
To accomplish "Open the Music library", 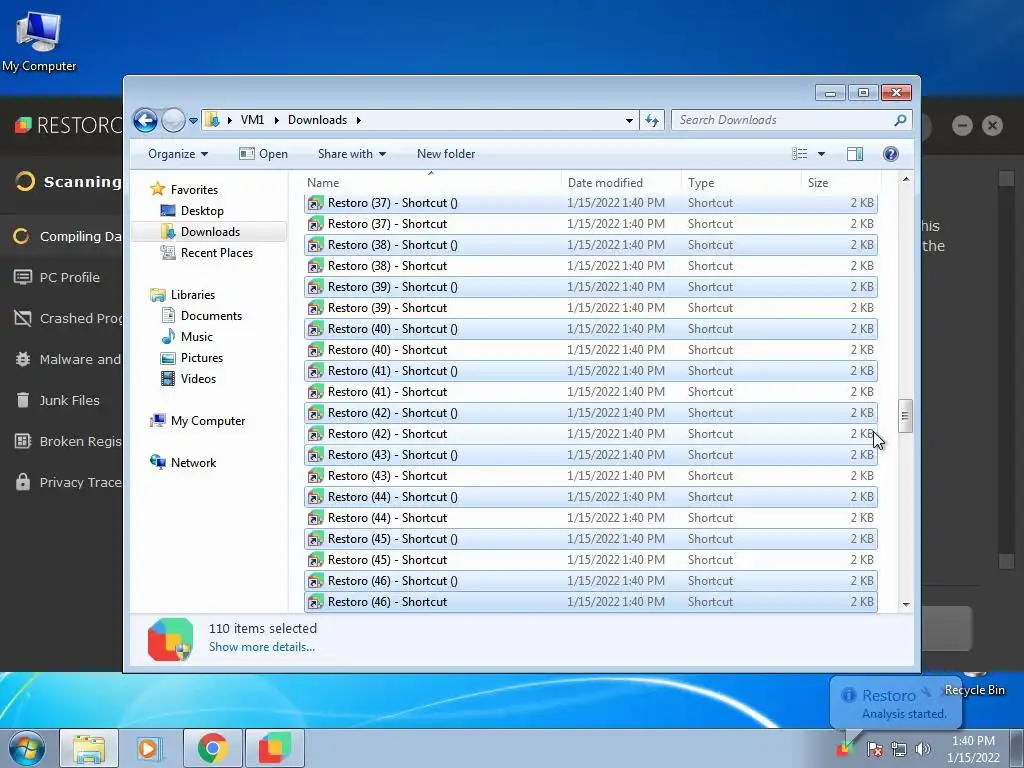I will (197, 337).
